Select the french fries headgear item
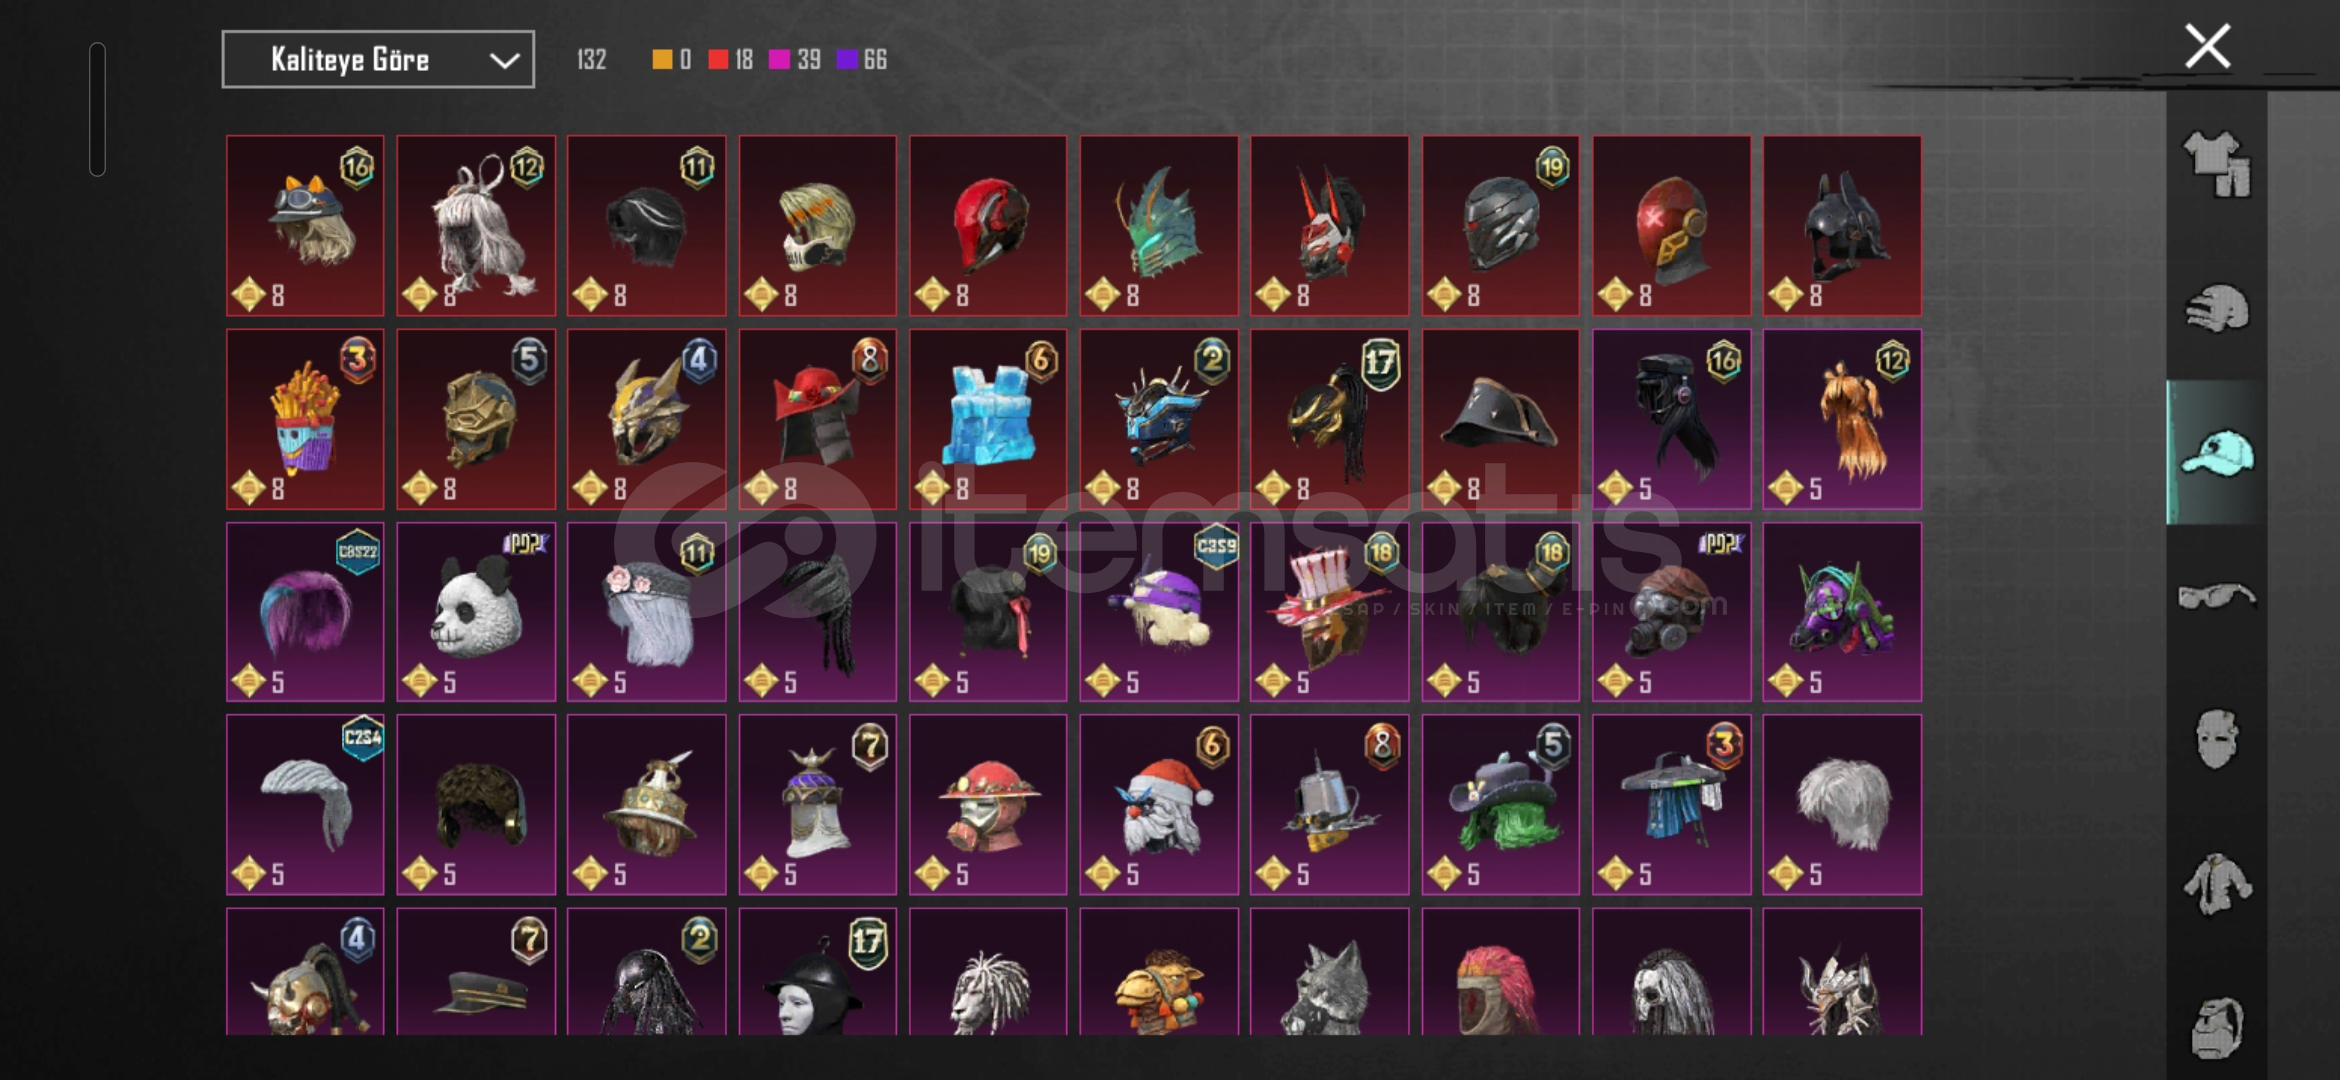The height and width of the screenshot is (1080, 2340). point(305,419)
